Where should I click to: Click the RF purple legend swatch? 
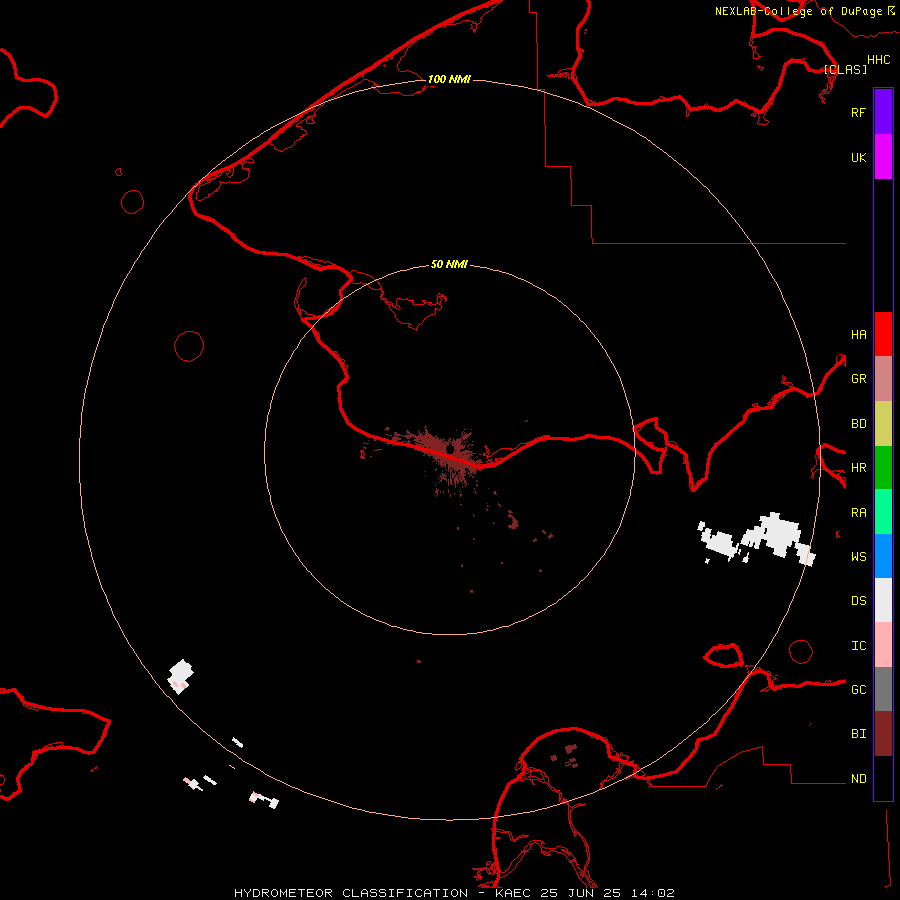(883, 112)
